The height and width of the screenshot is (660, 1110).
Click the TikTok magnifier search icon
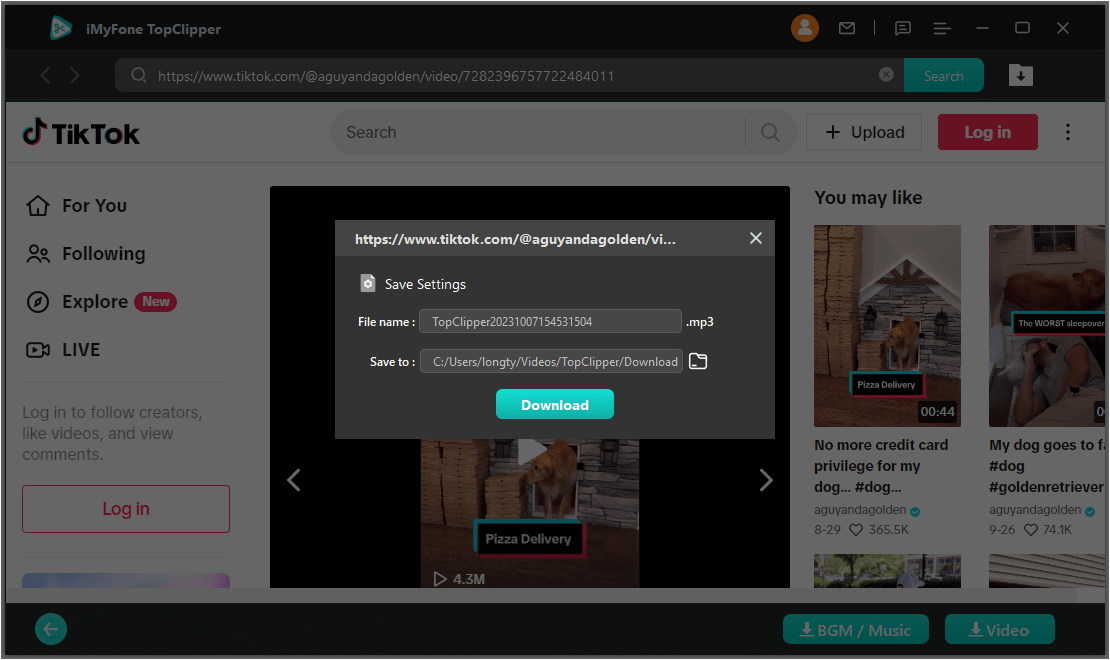[x=770, y=132]
